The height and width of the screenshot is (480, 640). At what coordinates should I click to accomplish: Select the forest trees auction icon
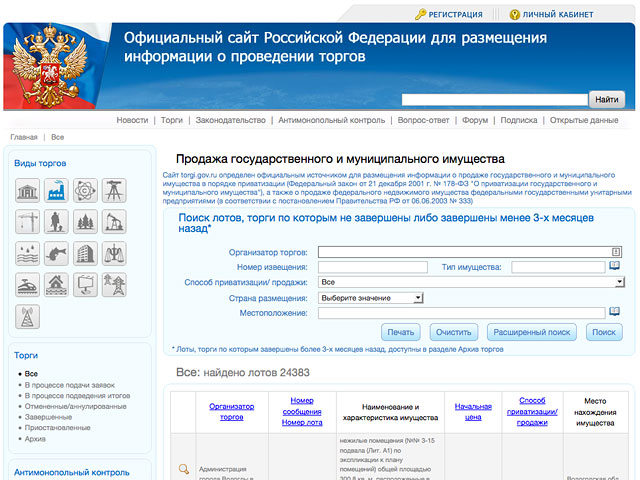tap(86, 221)
